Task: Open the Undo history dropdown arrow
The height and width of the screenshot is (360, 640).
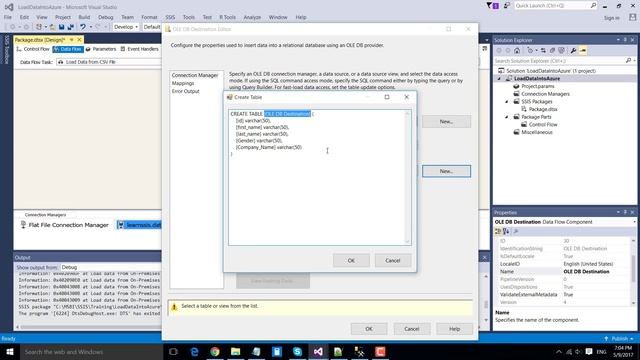Action: (91, 27)
